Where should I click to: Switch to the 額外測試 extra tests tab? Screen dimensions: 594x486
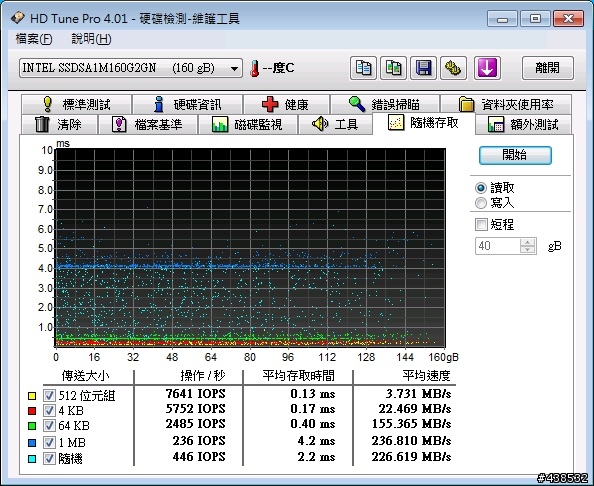click(x=524, y=124)
